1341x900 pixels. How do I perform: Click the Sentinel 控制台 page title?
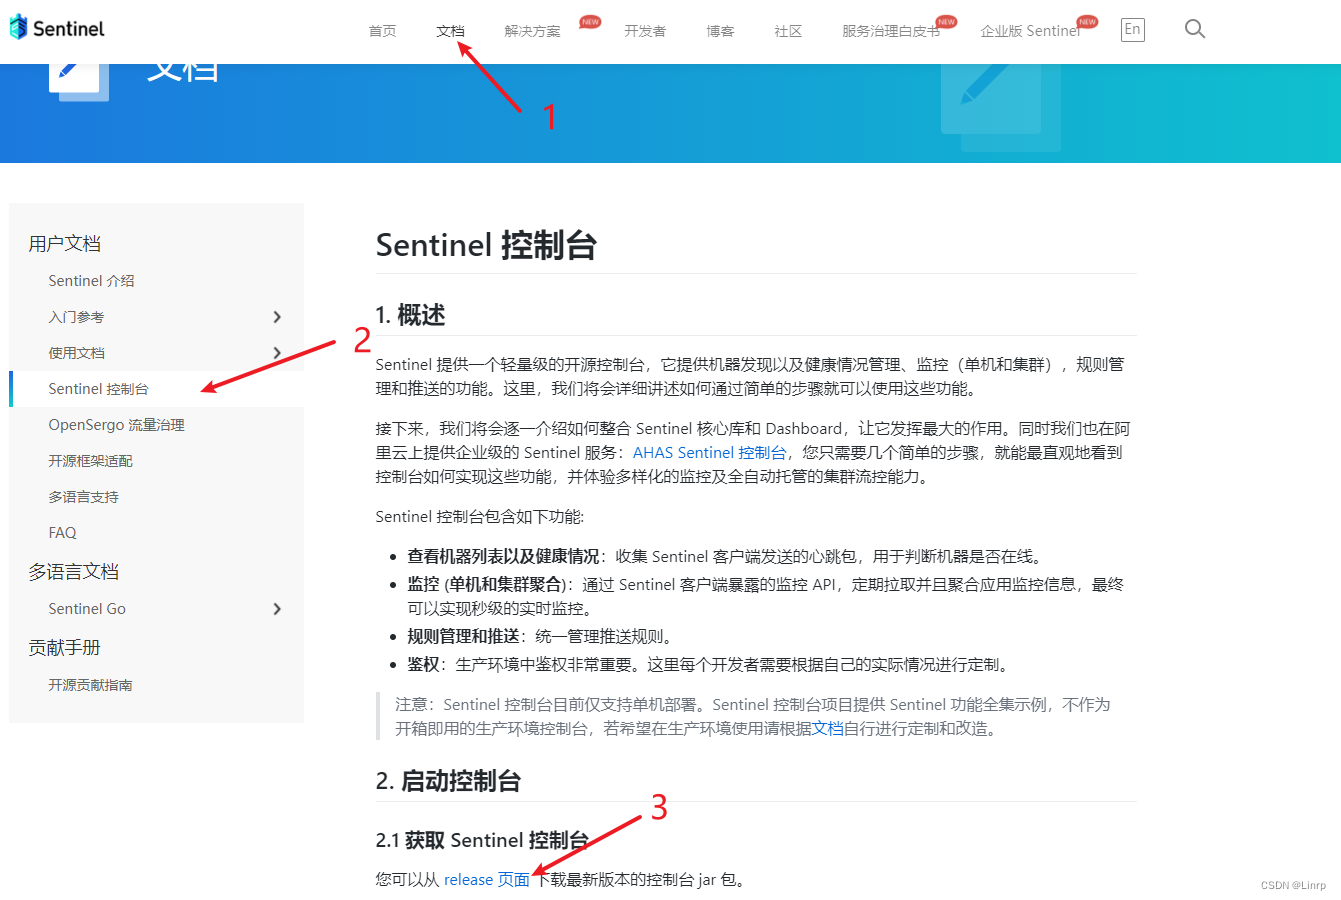coord(486,245)
